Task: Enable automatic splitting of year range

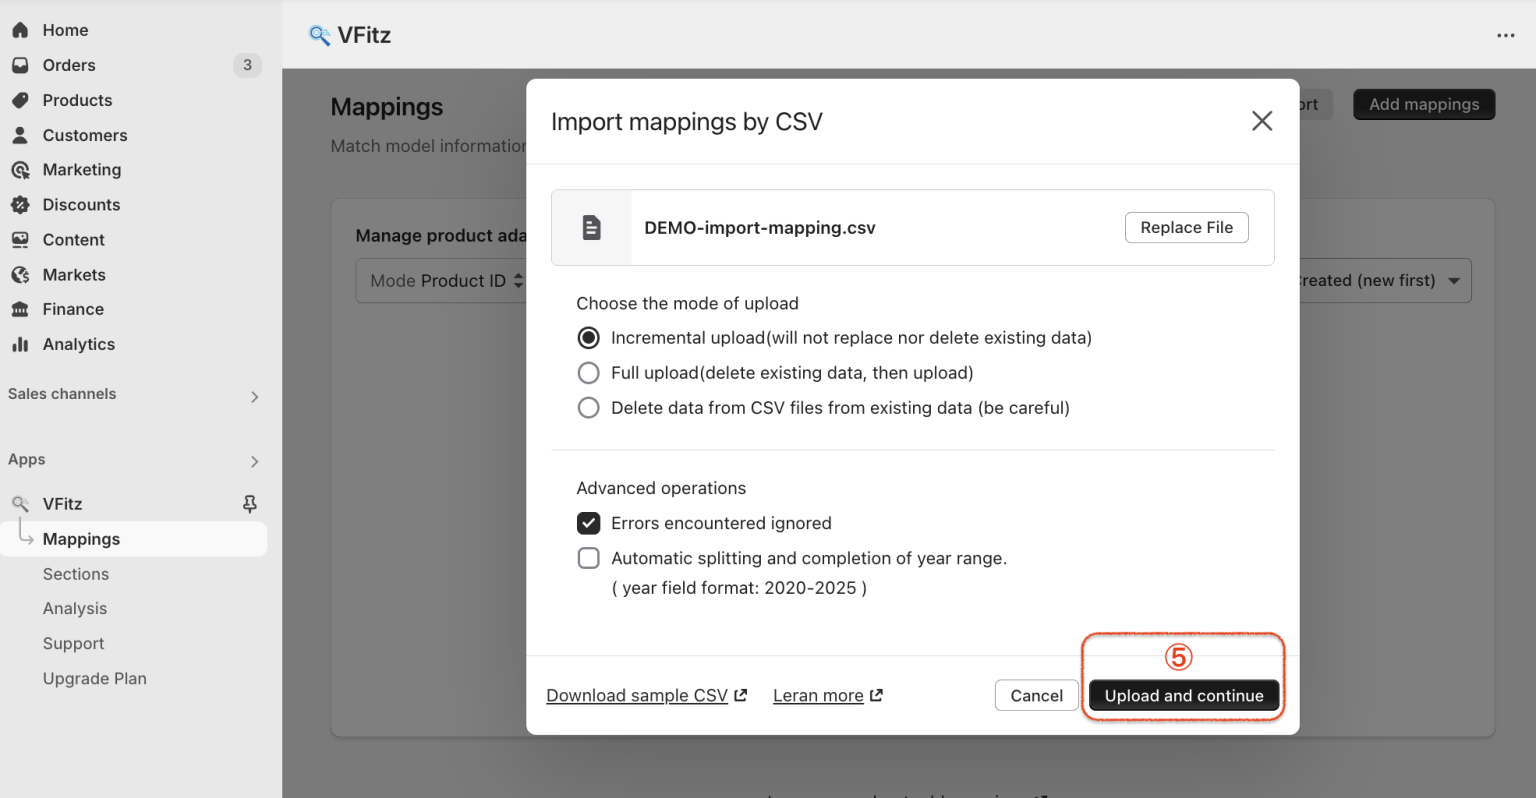Action: pos(588,558)
